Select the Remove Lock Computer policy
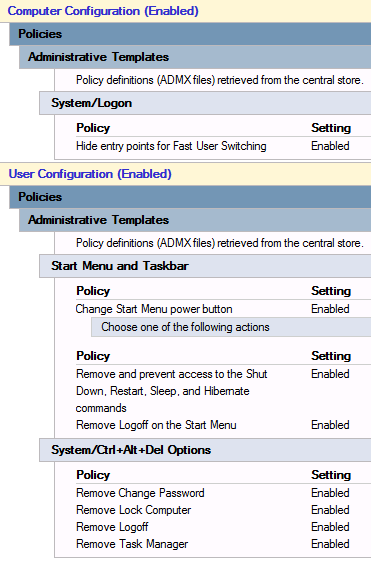 click(134, 510)
